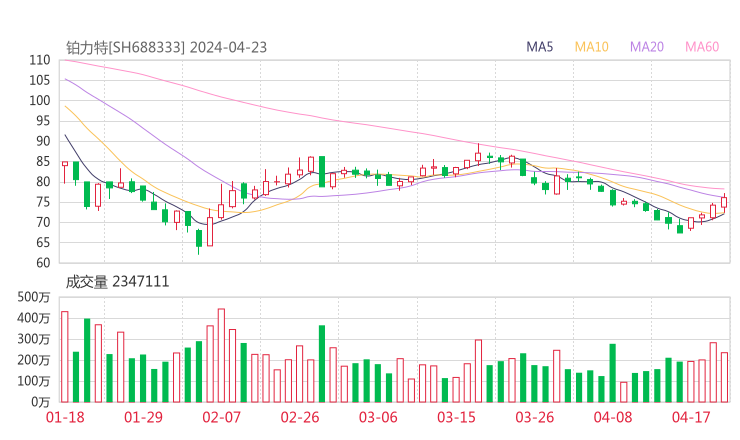Click the first red volume bar at 01-18
This screenshot has width=740, height=440.
click(x=65, y=357)
